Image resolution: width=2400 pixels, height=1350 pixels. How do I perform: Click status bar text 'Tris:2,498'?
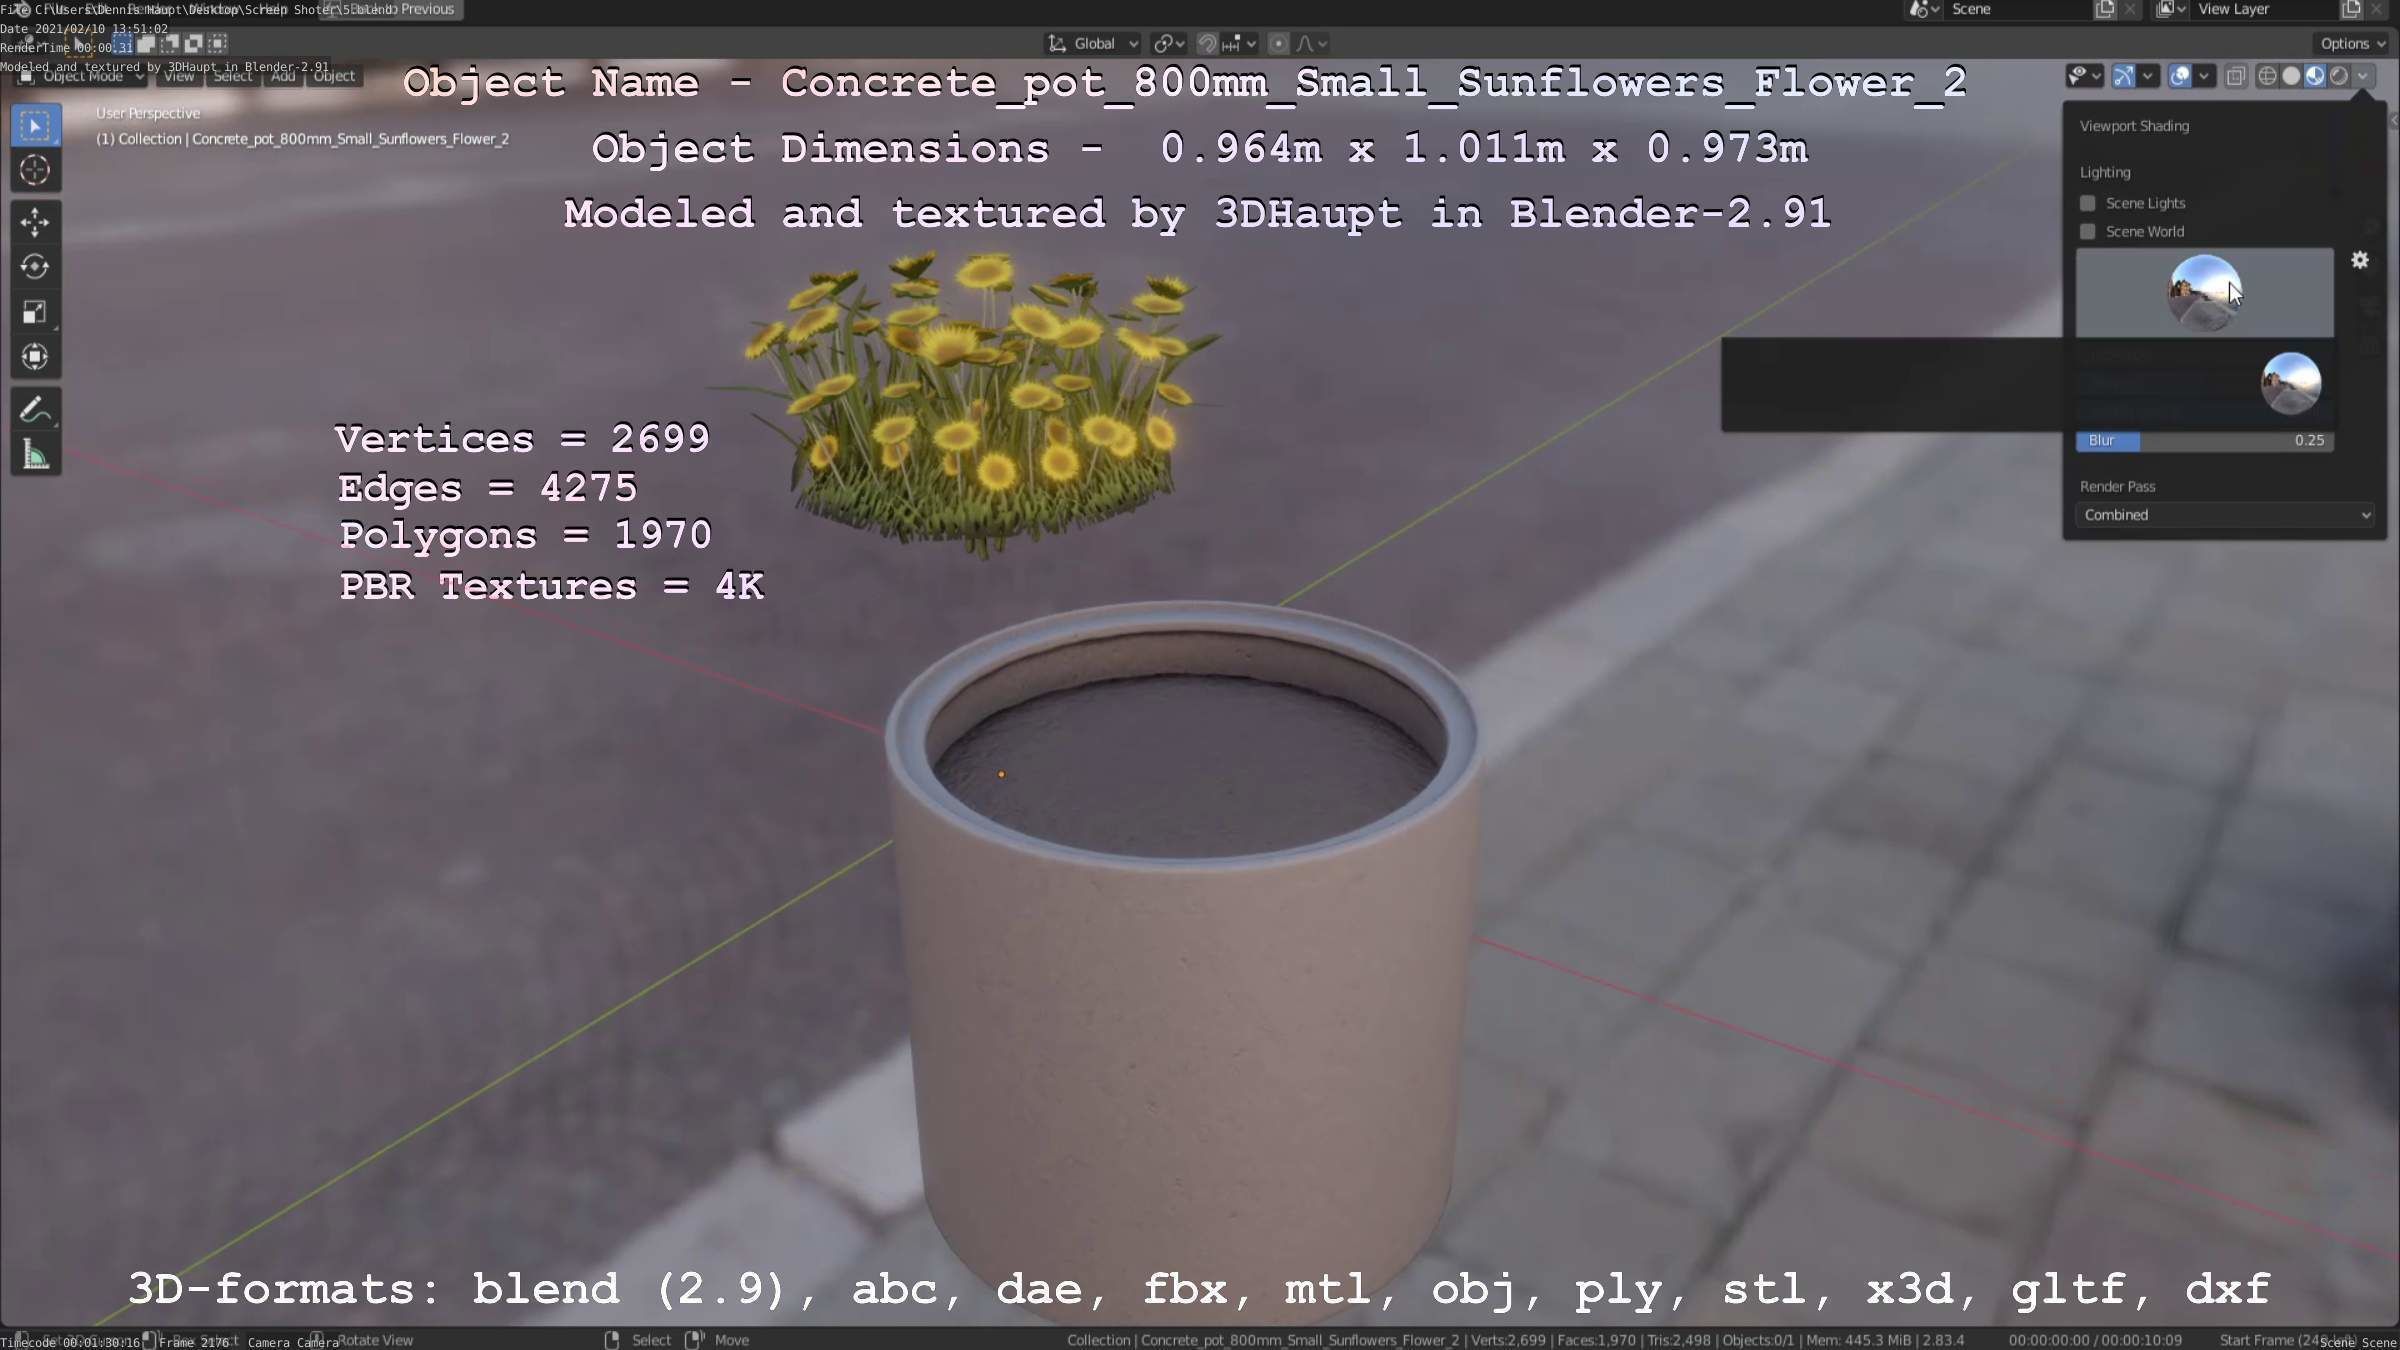click(x=1679, y=1340)
